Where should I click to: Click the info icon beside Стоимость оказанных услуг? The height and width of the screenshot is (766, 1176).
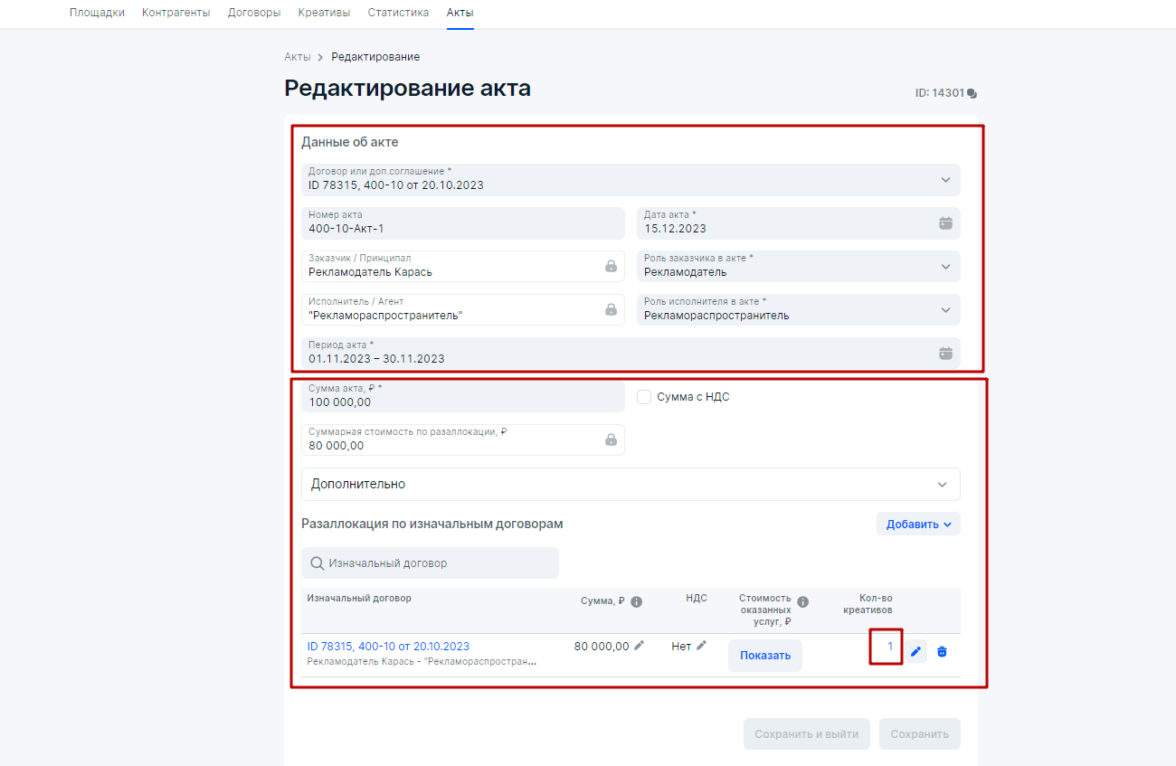[802, 602]
